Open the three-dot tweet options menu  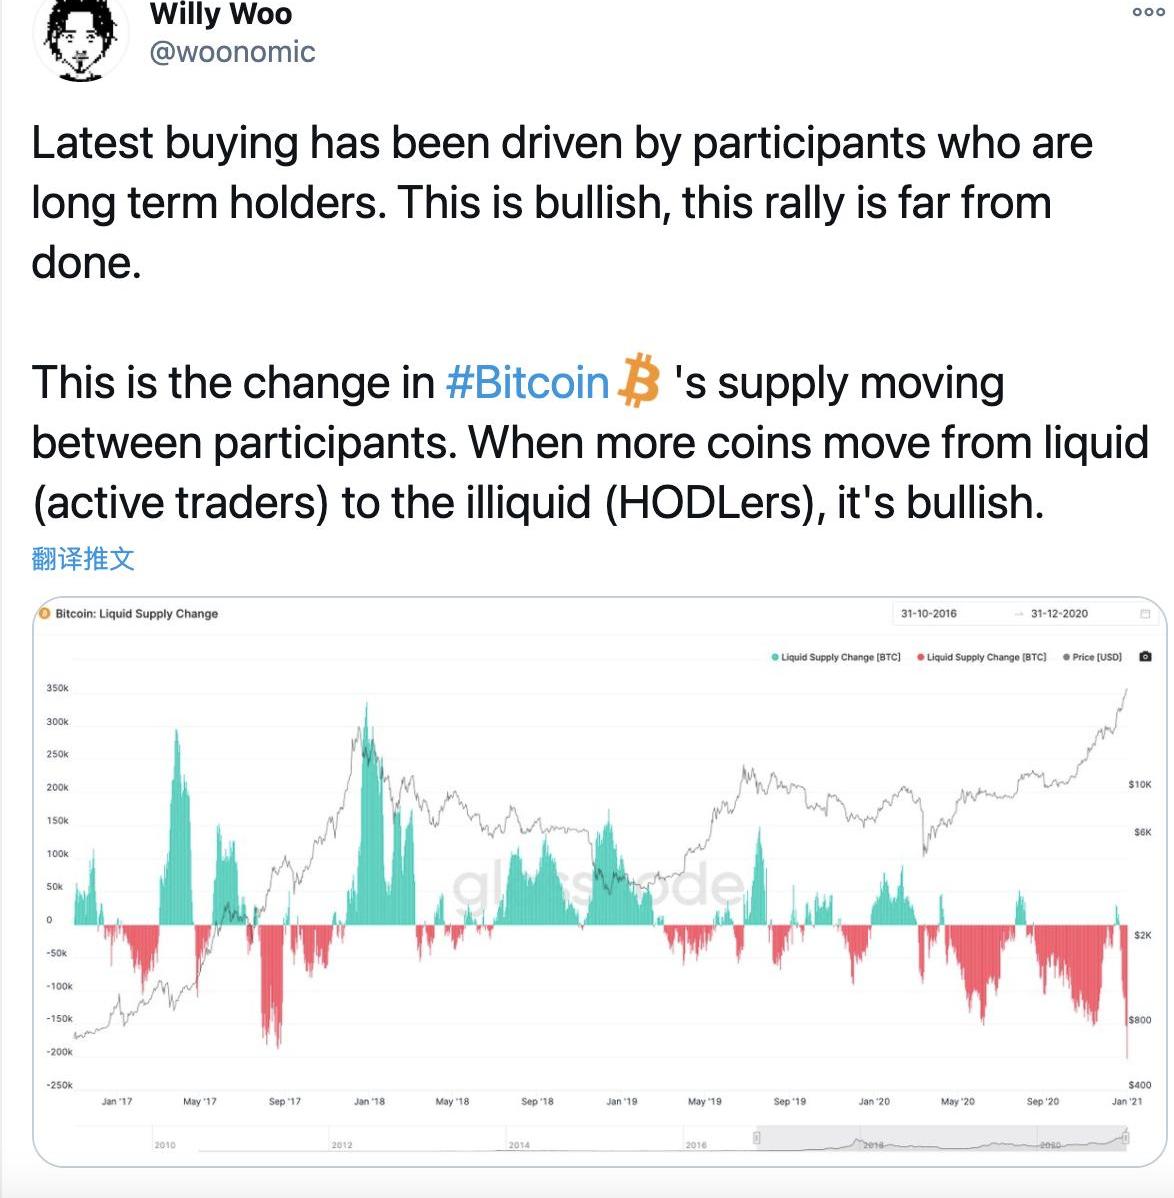point(1148,11)
